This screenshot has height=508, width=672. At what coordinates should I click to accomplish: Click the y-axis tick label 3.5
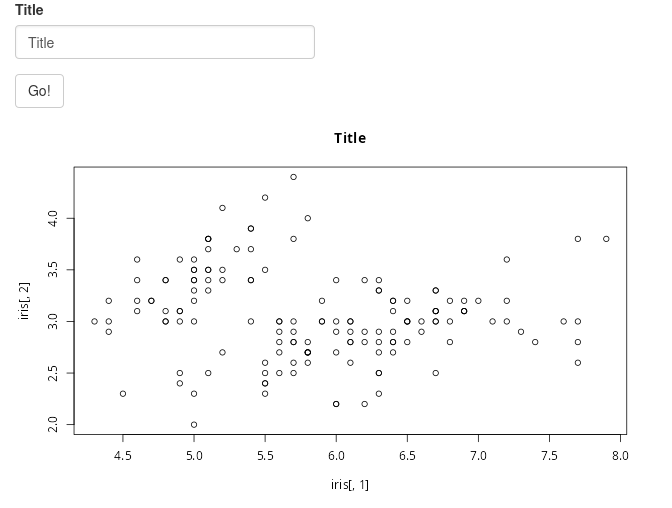53,270
